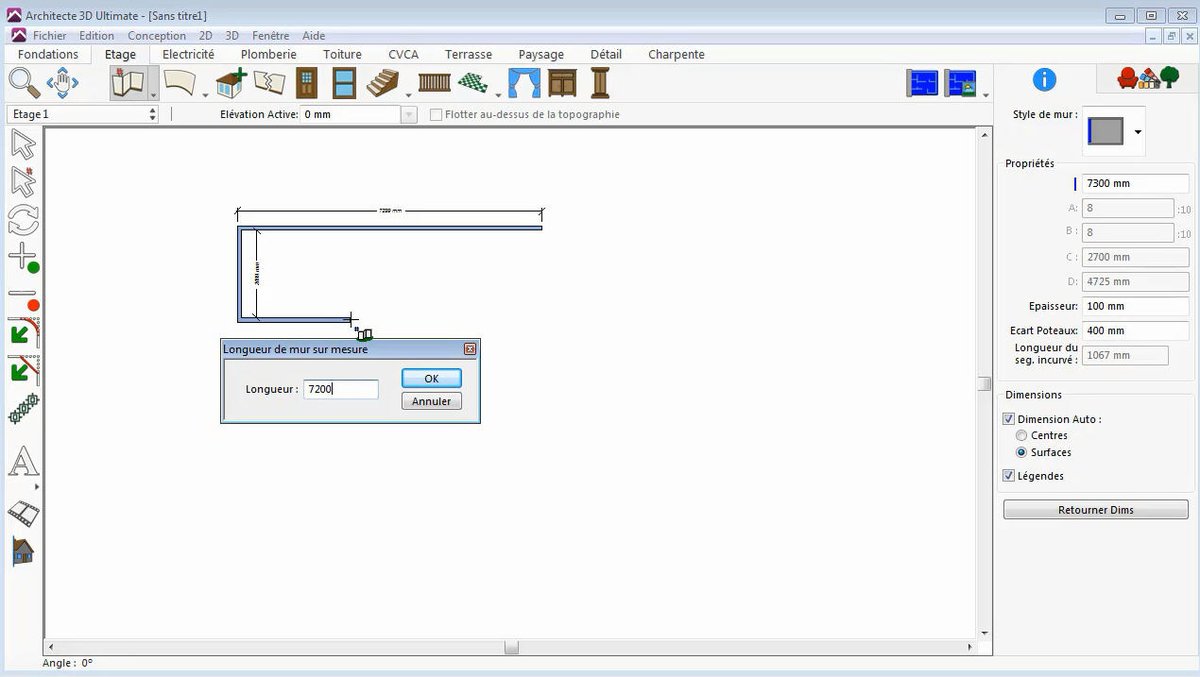This screenshot has height=677, width=1200.
Task: Switch to the Toiture tab
Action: [x=342, y=54]
